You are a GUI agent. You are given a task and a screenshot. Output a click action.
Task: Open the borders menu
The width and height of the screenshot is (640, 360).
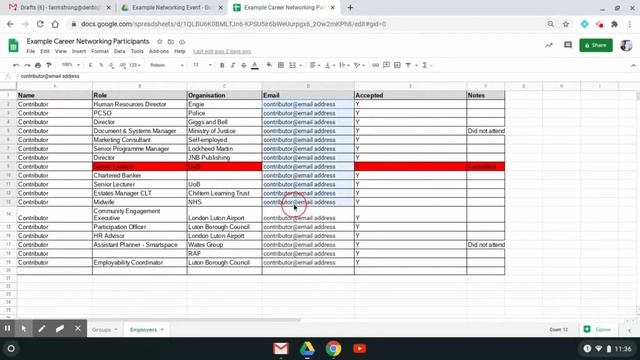[281, 65]
